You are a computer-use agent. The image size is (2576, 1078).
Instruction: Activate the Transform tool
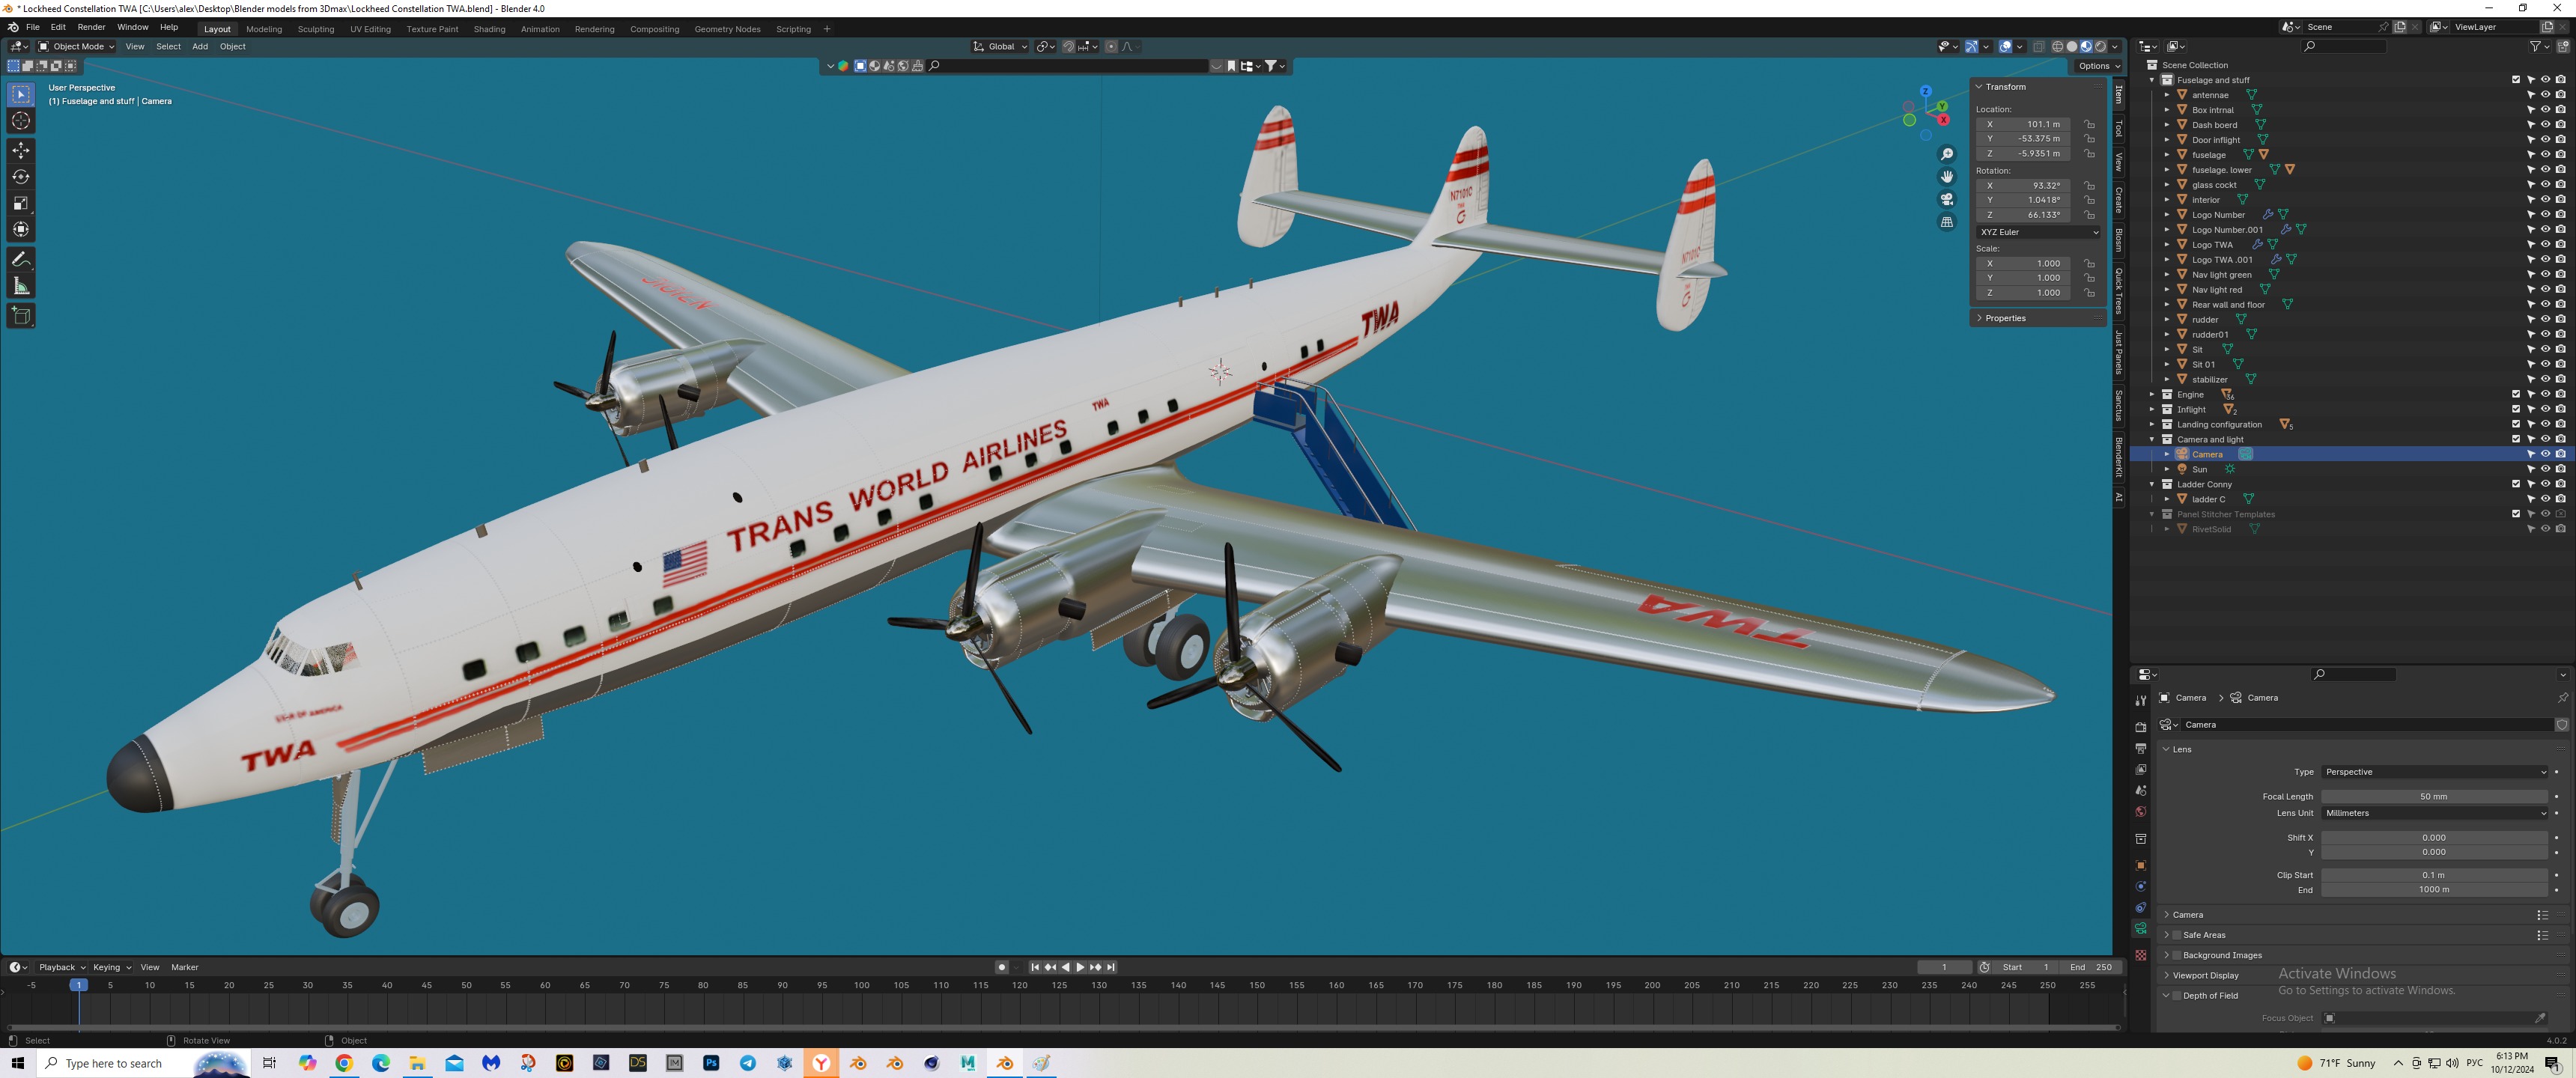coord(21,230)
